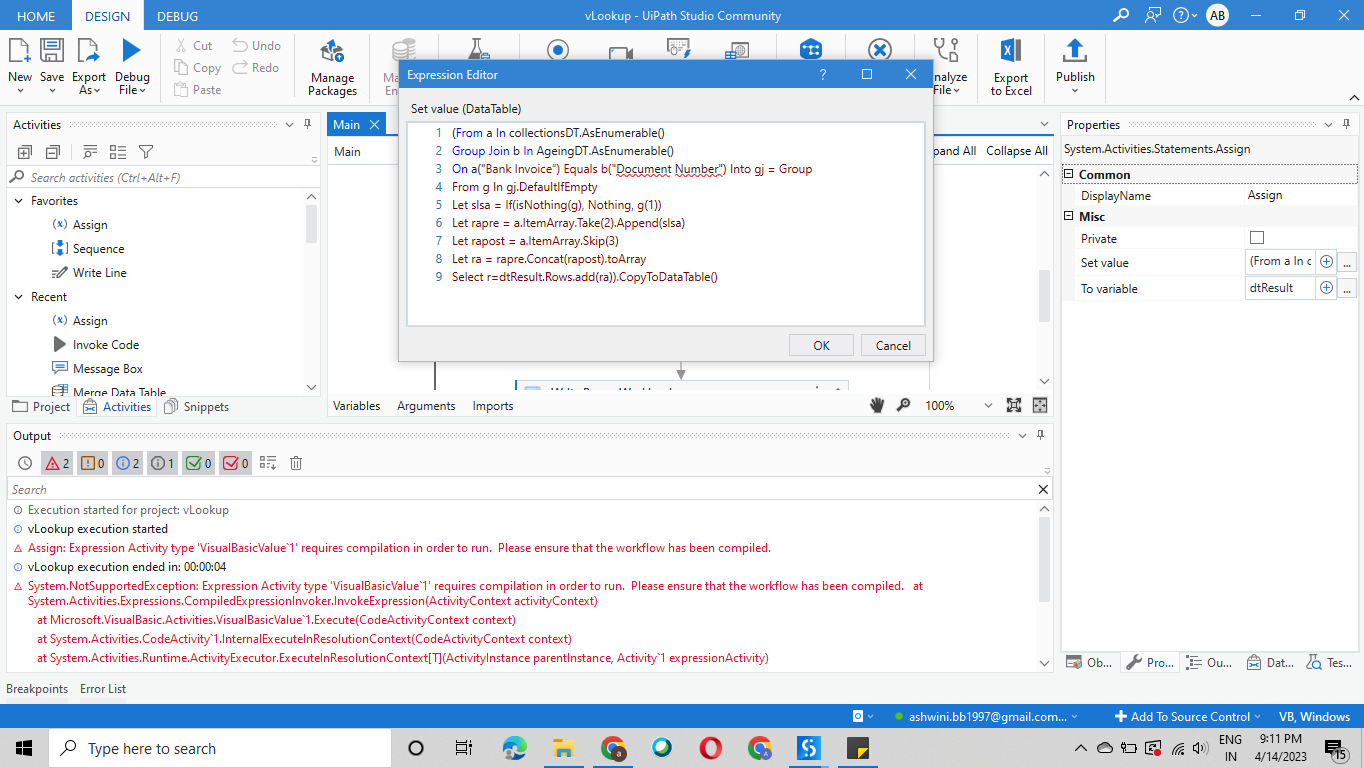1364x768 pixels.
Task: Open the Variables tab
Action: point(356,406)
